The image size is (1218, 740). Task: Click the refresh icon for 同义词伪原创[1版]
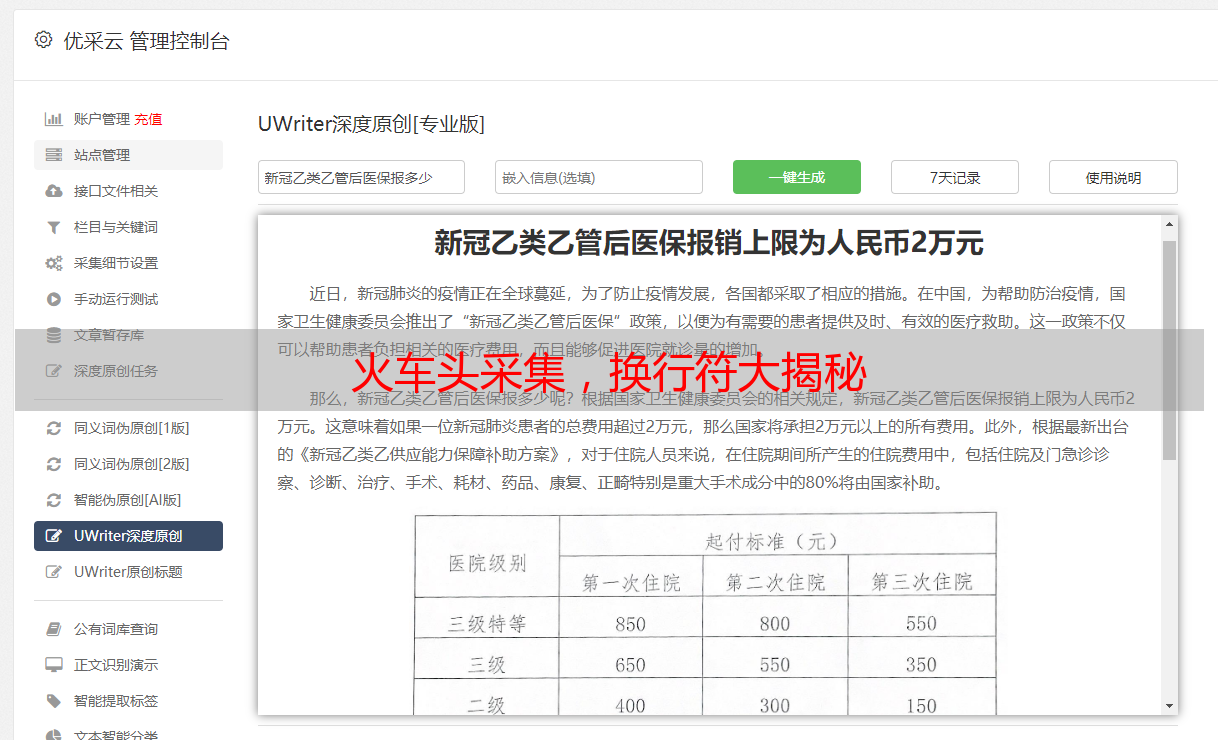tap(54, 428)
